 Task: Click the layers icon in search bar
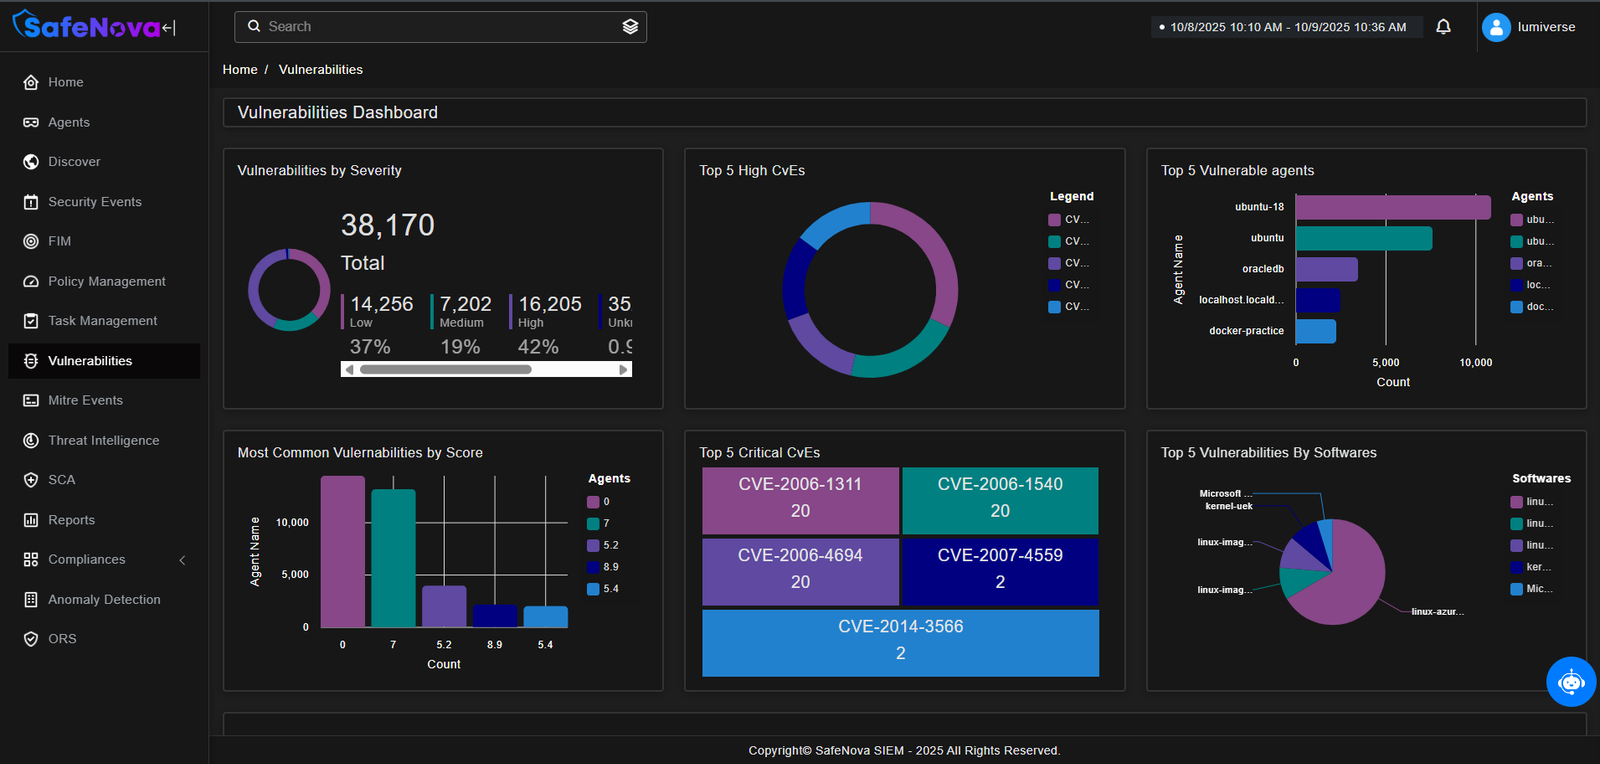coord(630,27)
